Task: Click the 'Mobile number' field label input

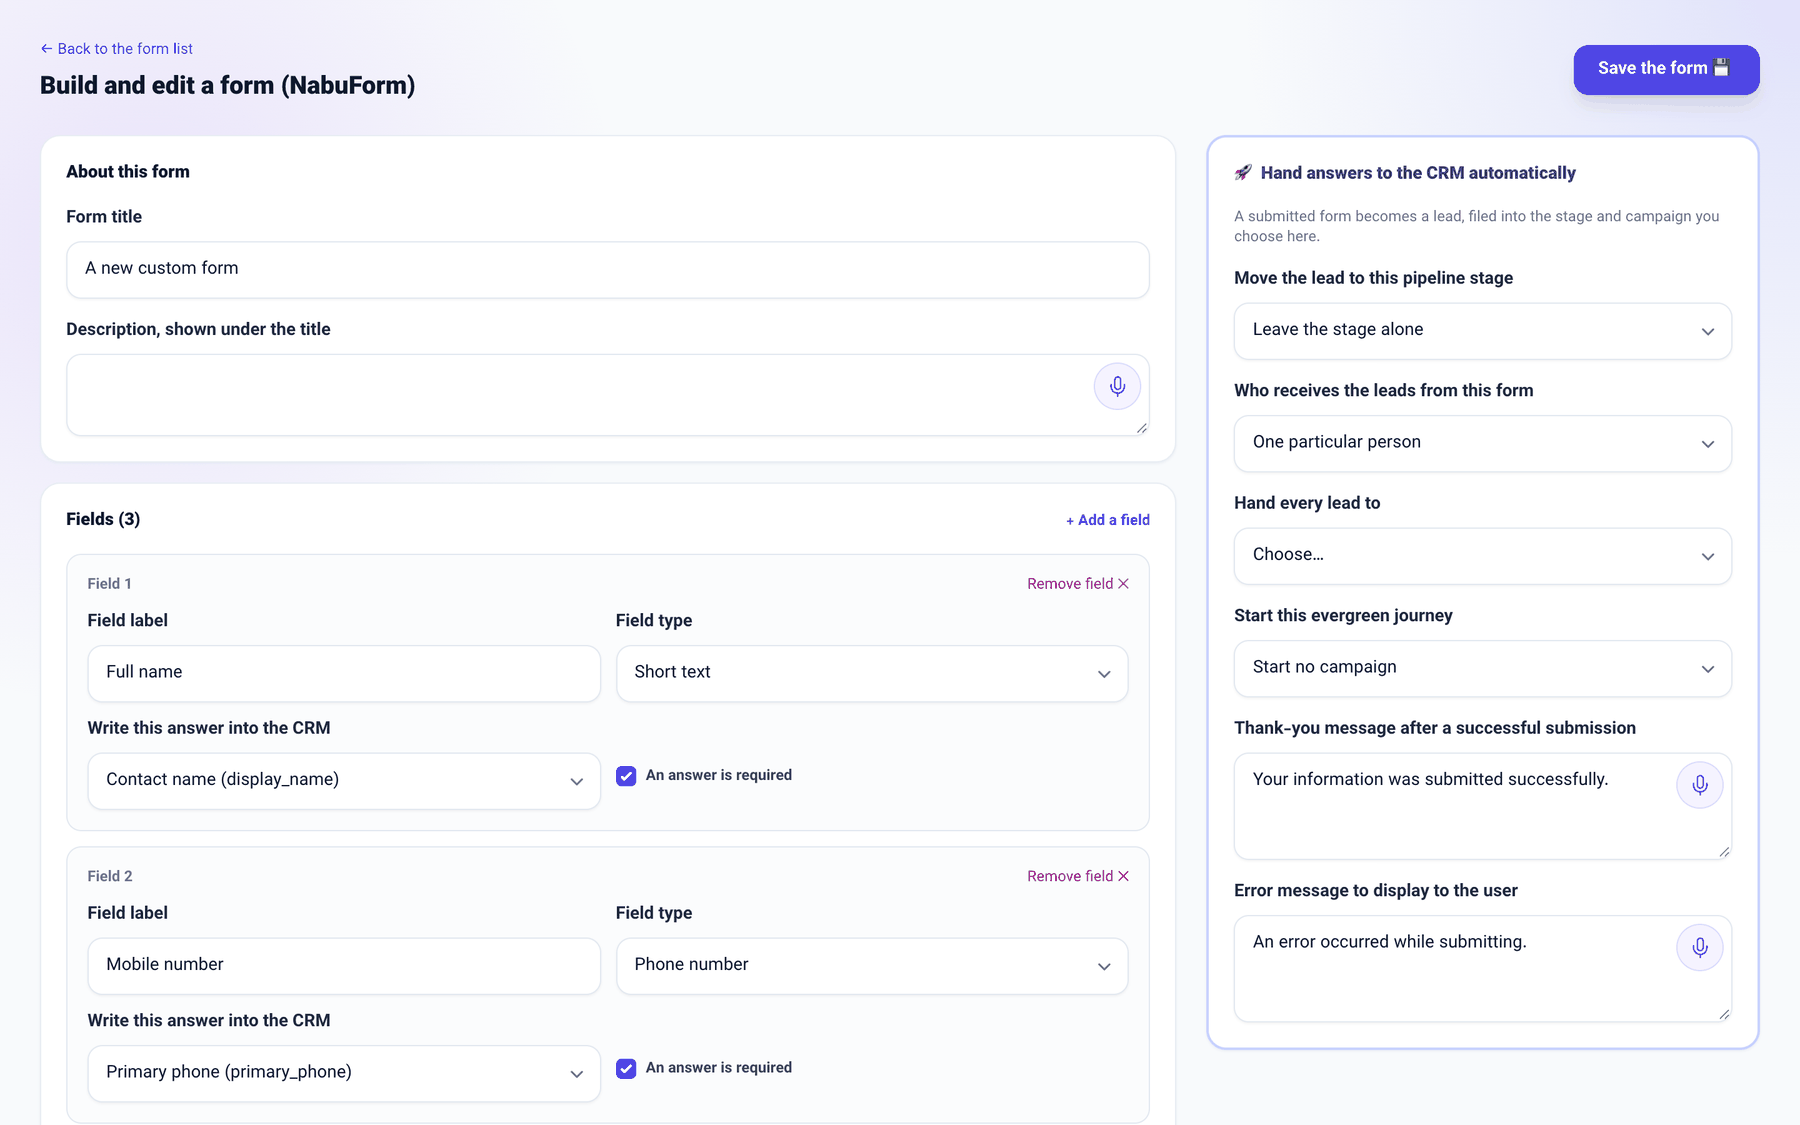Action: pyautogui.click(x=344, y=966)
